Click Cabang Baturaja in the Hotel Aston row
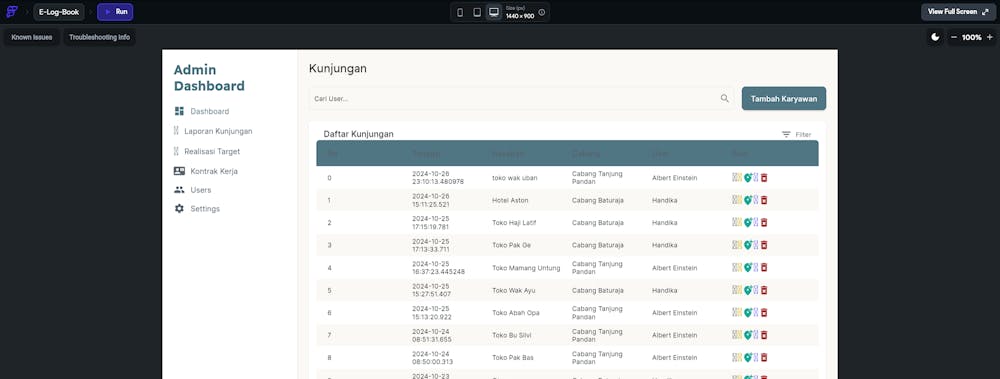1000x379 pixels. click(x=598, y=200)
